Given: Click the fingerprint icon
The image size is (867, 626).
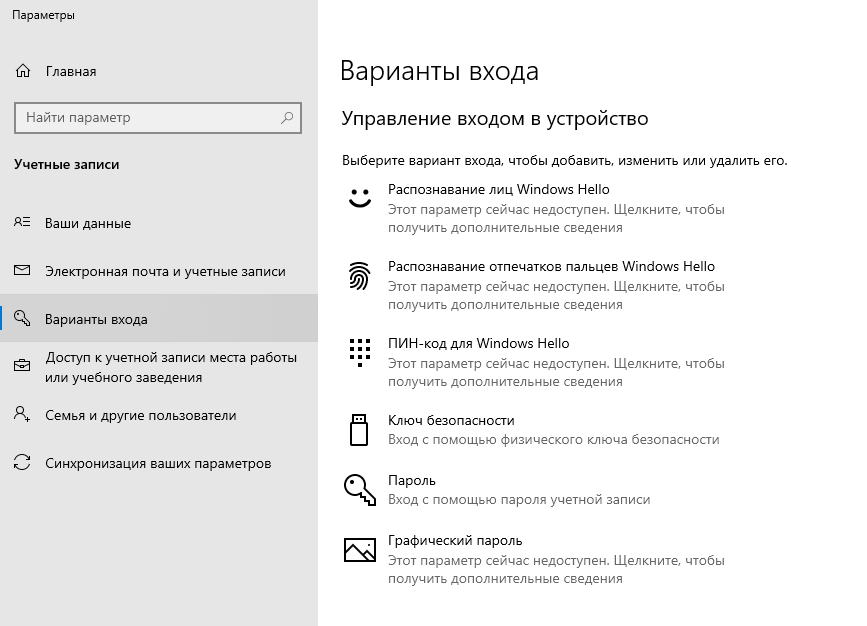Looking at the screenshot, I should tap(359, 276).
